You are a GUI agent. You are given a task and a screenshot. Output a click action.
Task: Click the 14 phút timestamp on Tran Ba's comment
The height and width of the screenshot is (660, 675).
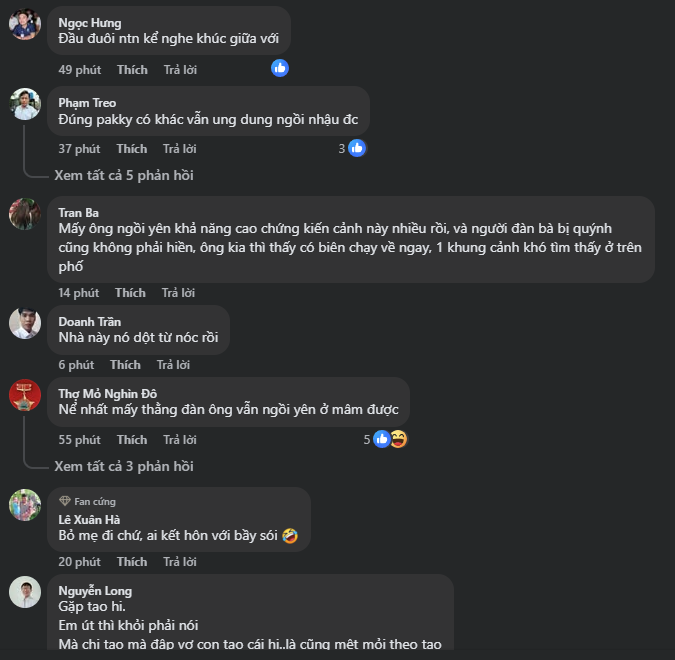tap(78, 293)
